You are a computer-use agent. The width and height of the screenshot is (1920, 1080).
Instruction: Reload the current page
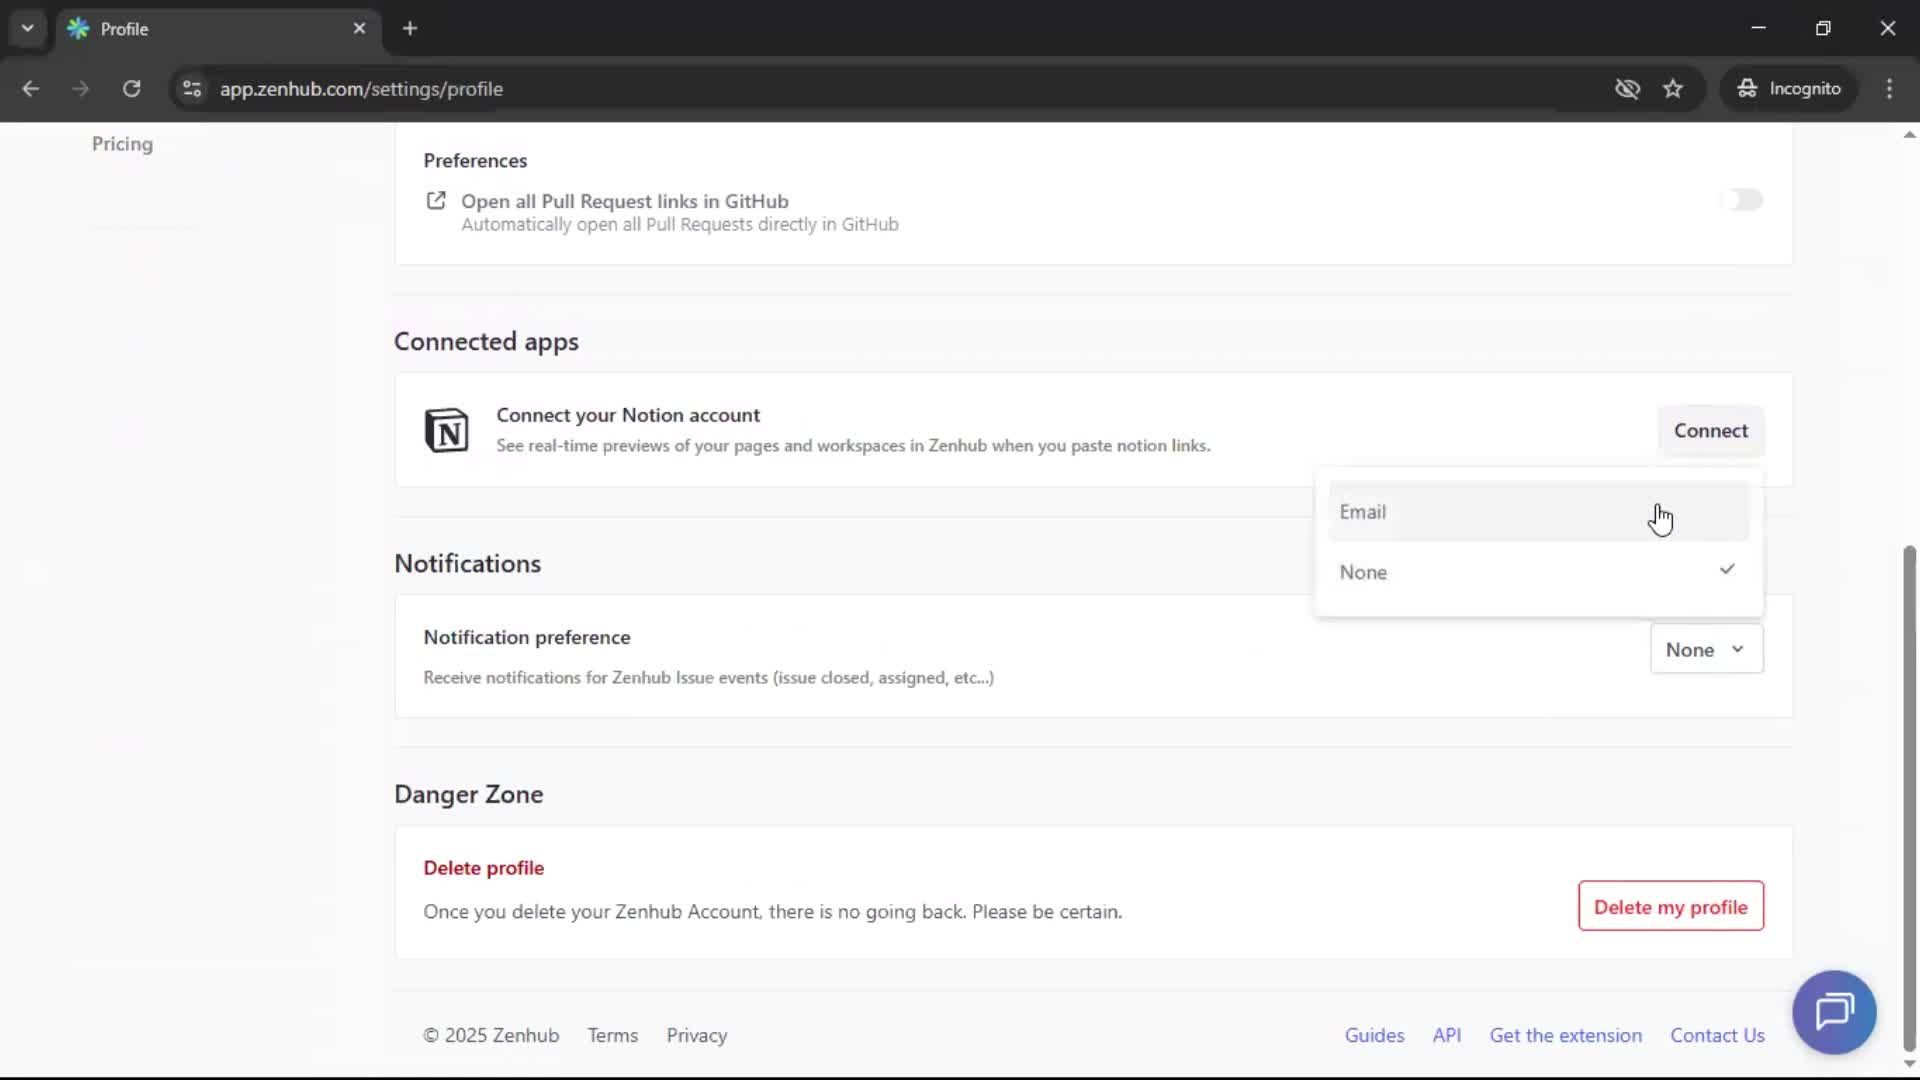click(131, 88)
